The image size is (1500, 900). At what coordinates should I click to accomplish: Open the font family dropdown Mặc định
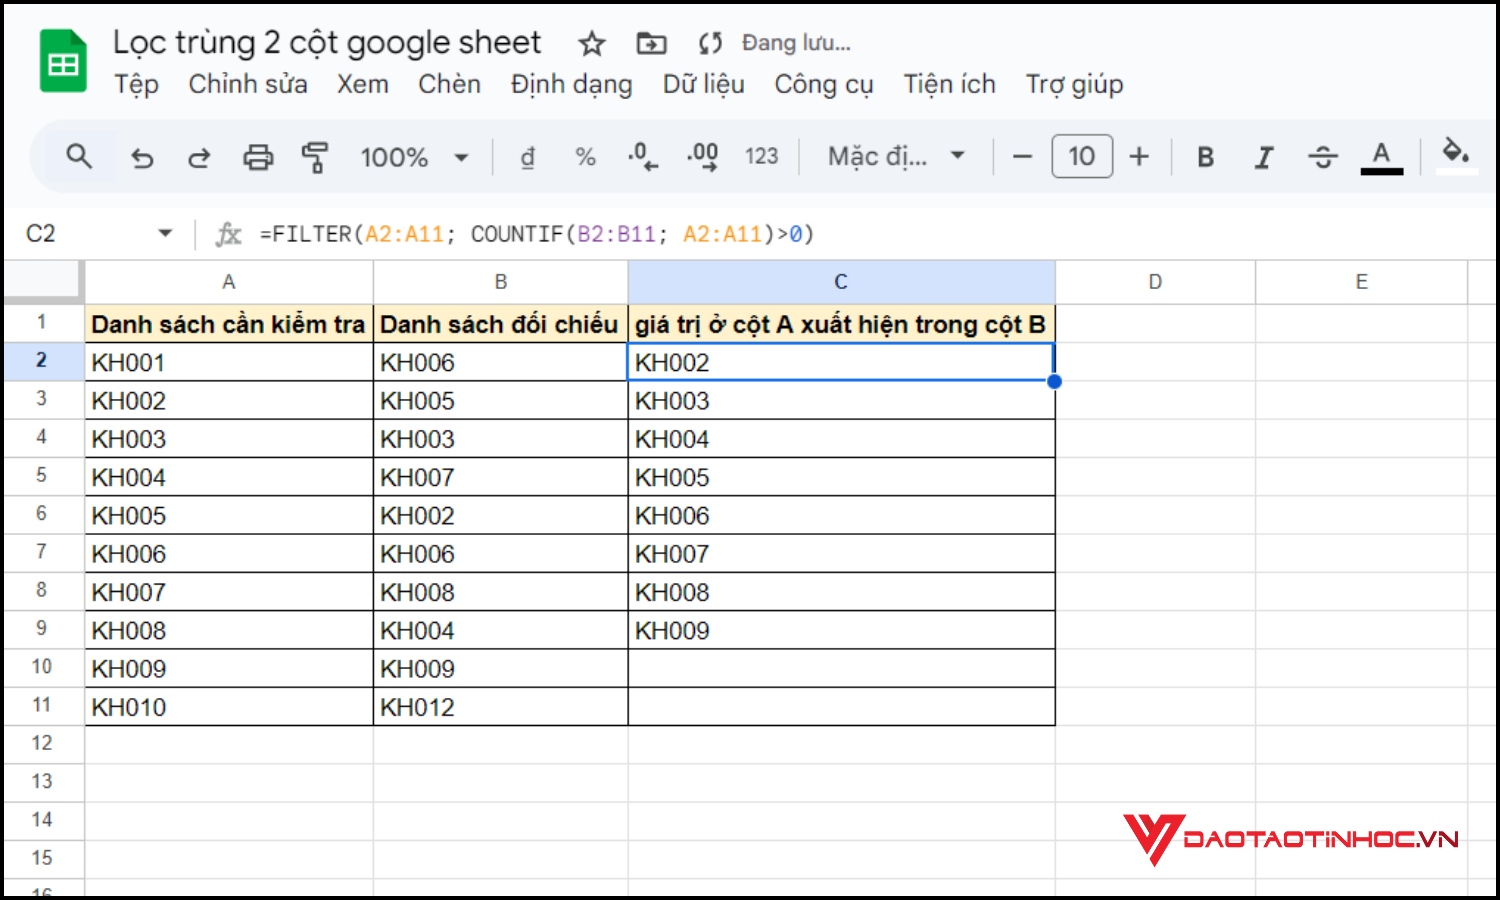893,156
